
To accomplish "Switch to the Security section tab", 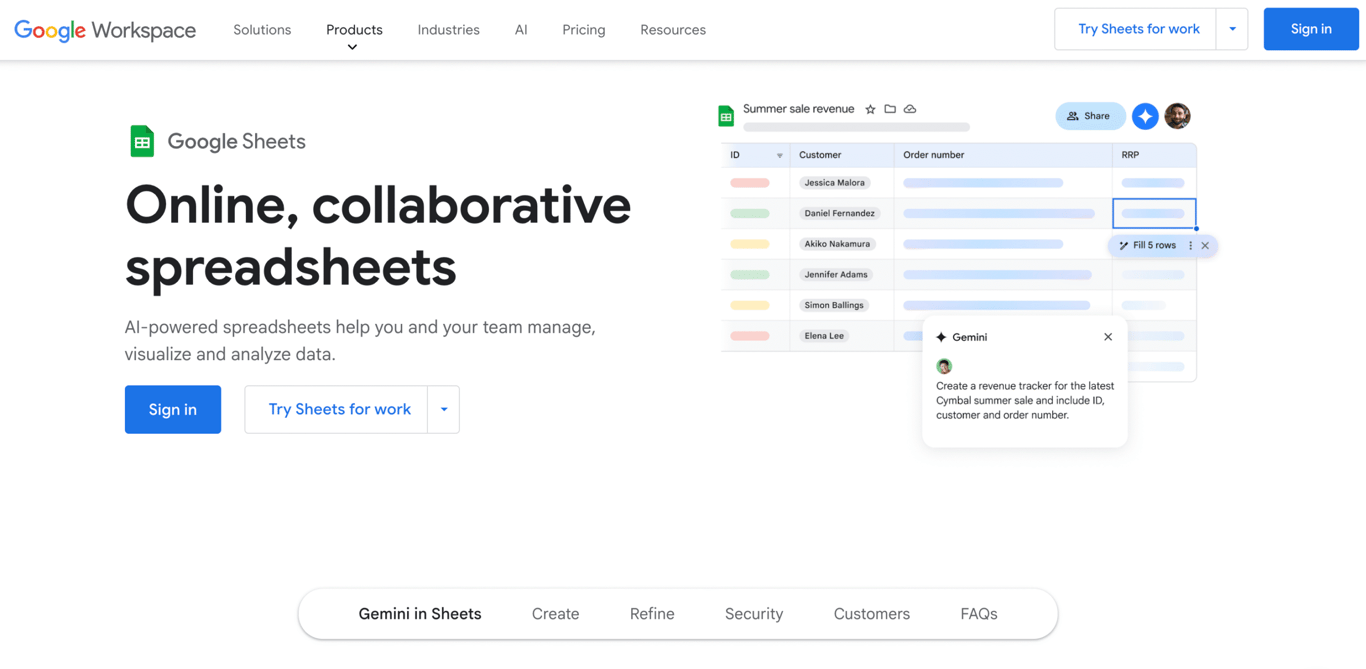I will coord(753,613).
